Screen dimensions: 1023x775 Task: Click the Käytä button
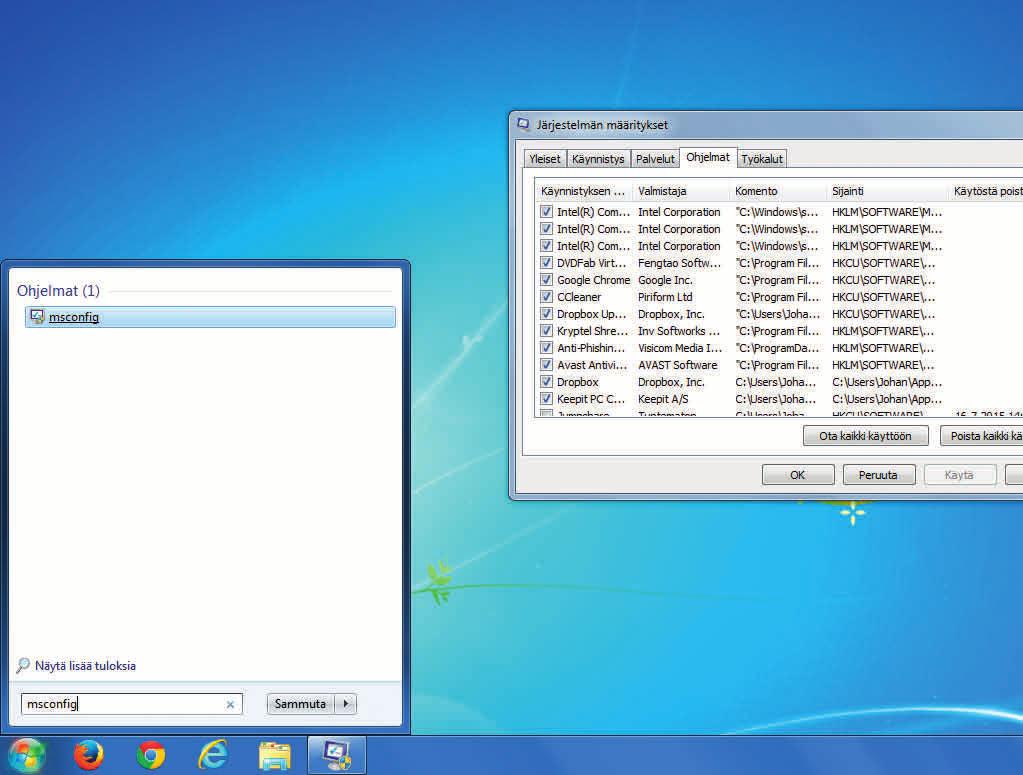point(959,475)
